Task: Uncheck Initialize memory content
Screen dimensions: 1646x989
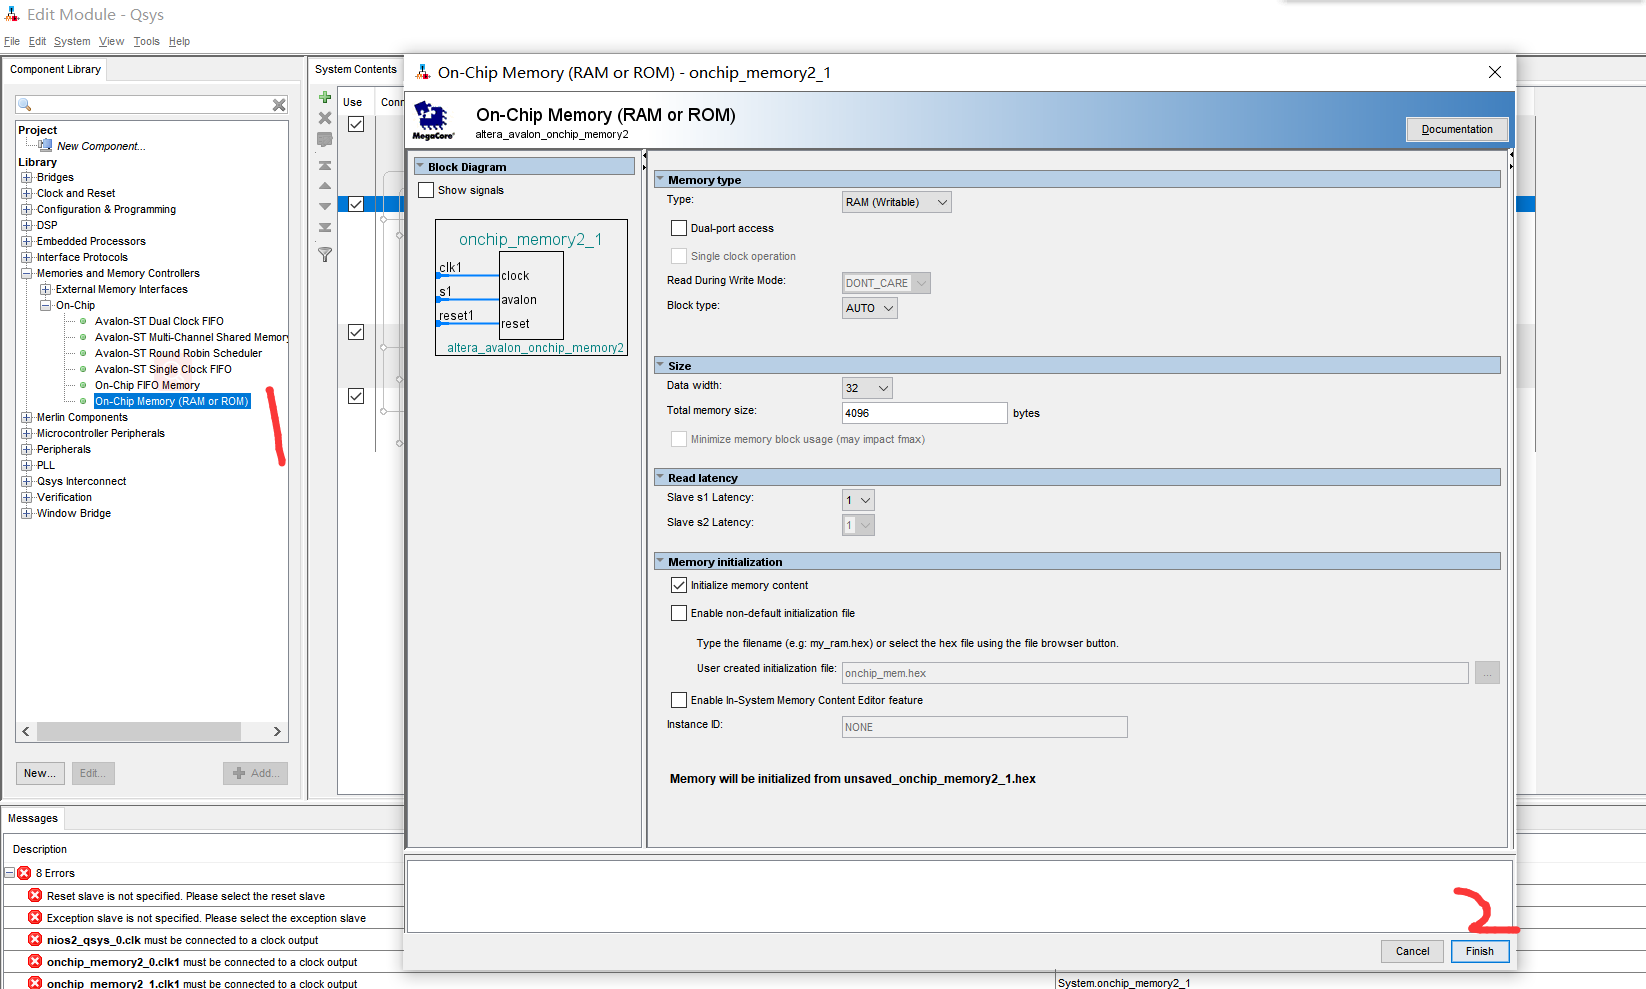Action: click(679, 585)
